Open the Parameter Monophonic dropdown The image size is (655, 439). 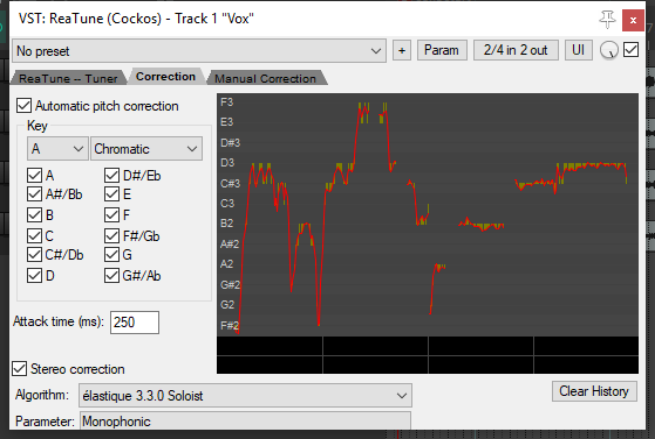245,421
